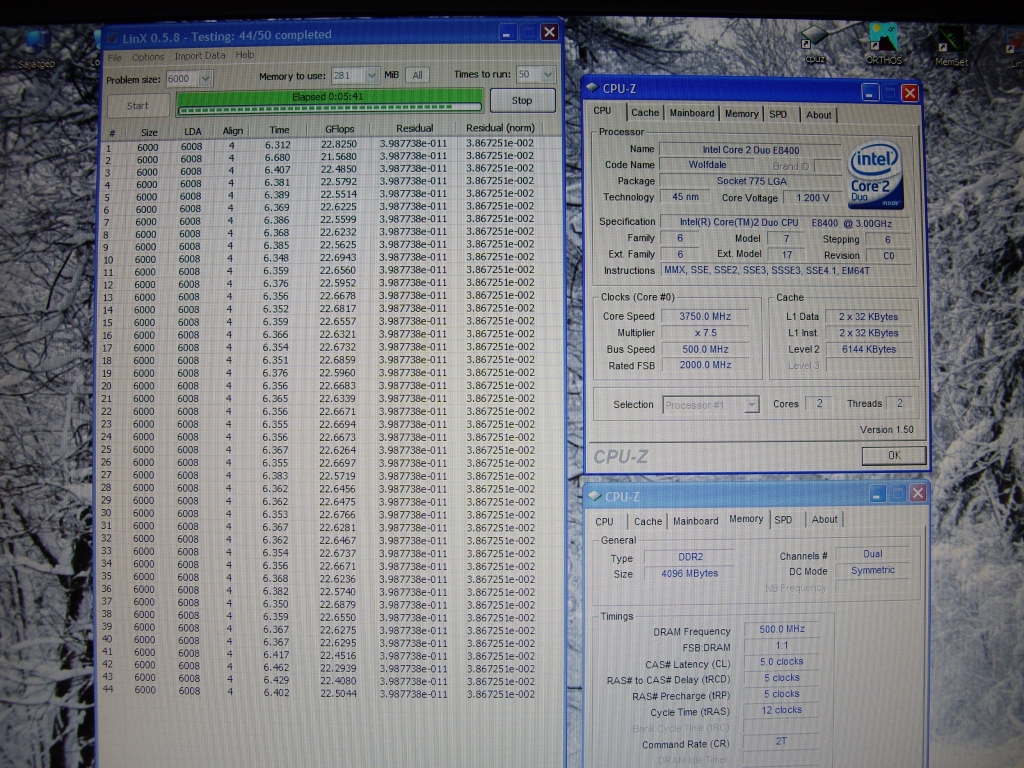Image resolution: width=1024 pixels, height=768 pixels.
Task: Close the upper CPU-Z window
Action: click(910, 93)
